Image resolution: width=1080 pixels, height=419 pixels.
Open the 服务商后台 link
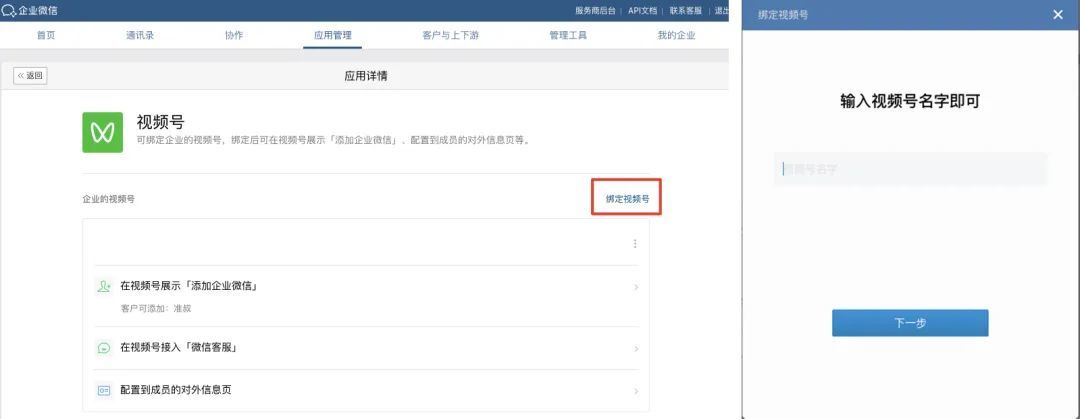click(x=596, y=10)
